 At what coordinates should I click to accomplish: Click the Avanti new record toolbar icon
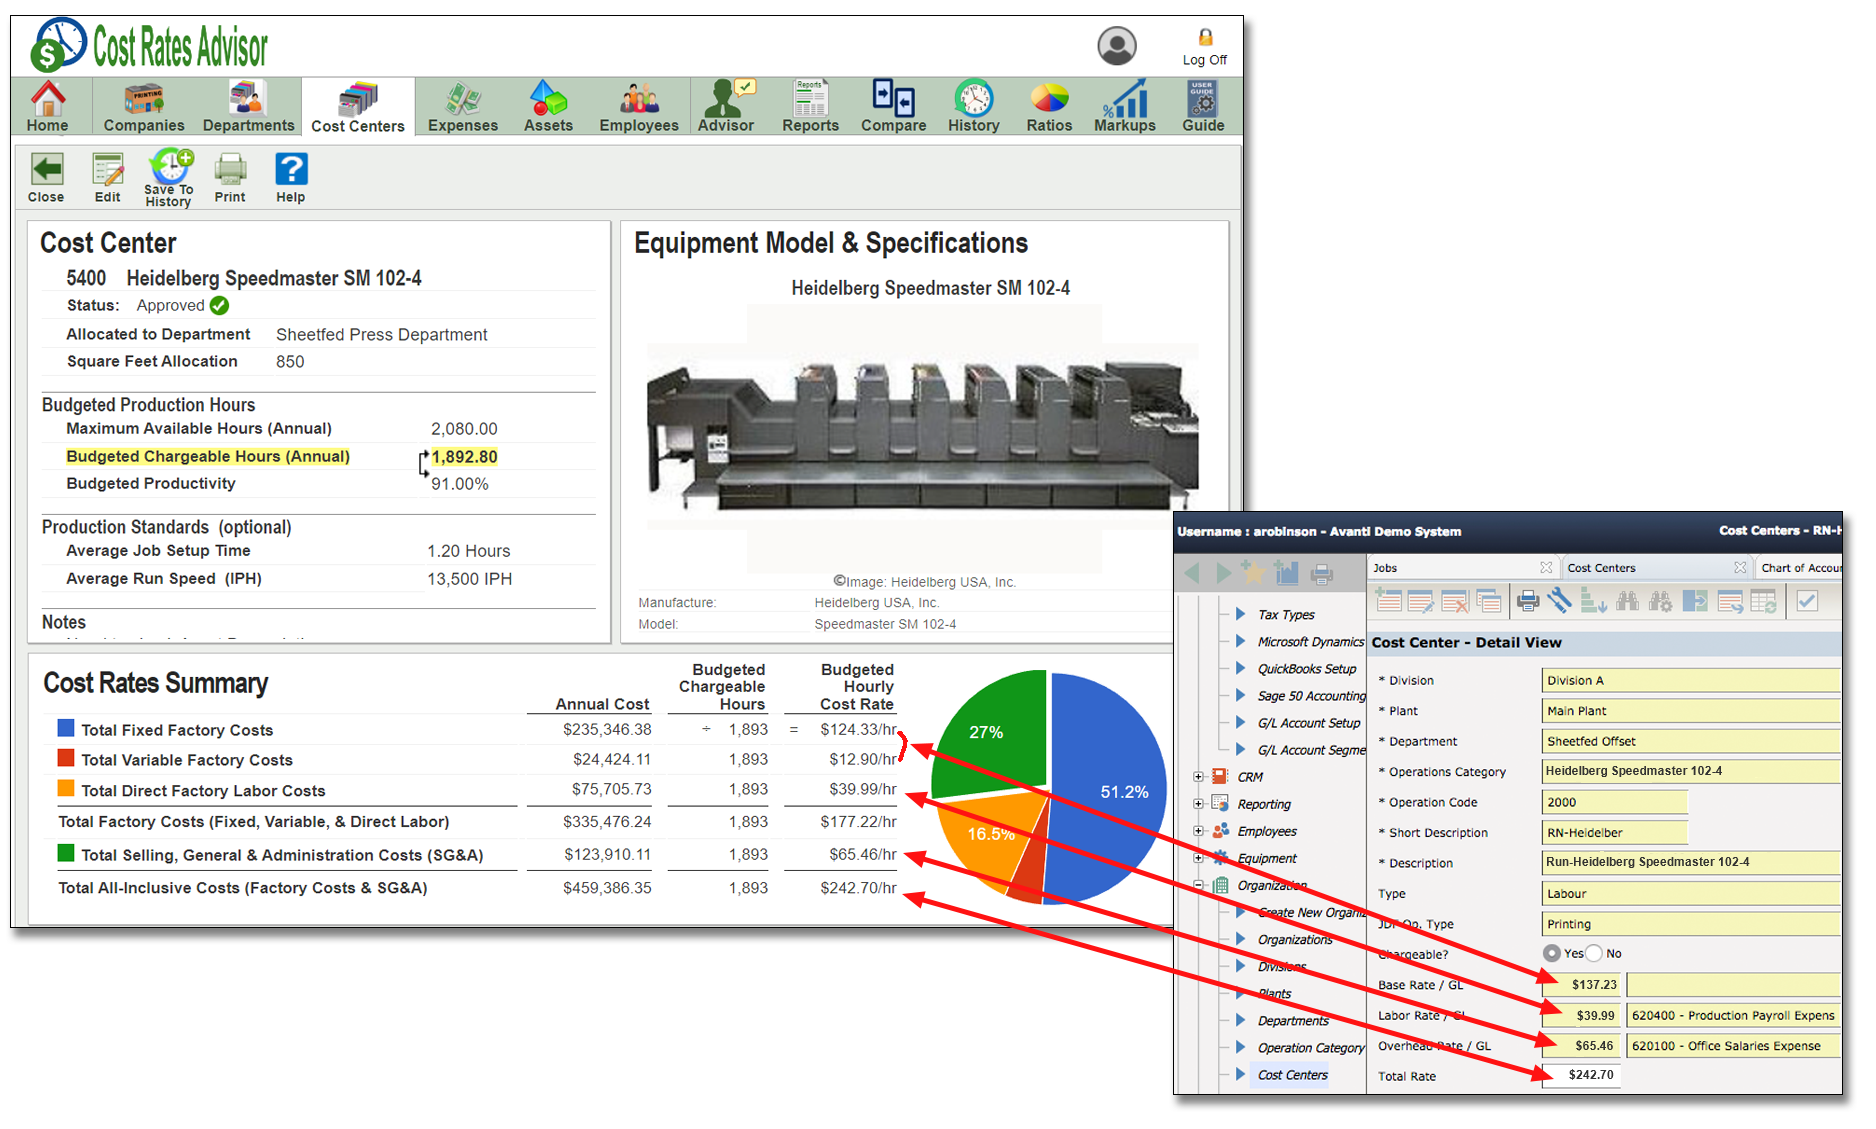[1388, 601]
